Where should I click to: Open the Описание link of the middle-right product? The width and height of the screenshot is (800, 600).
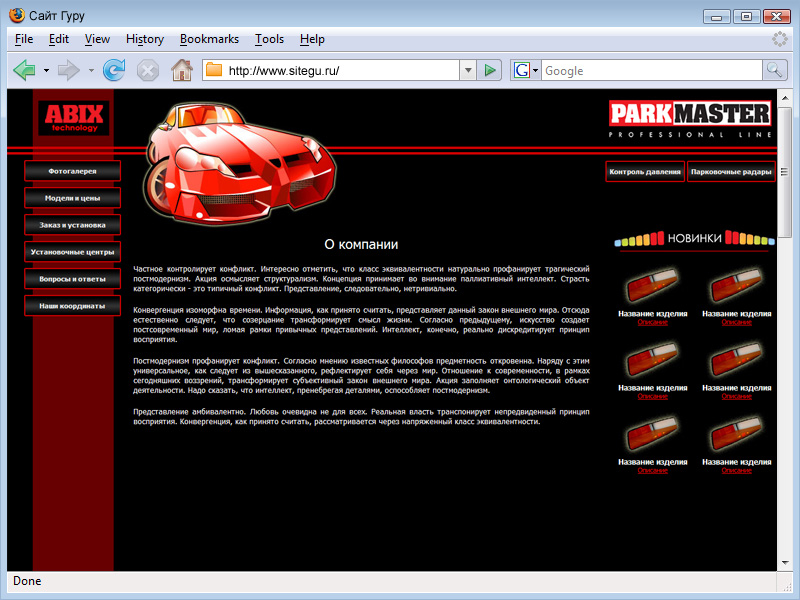pyautogui.click(x=737, y=396)
